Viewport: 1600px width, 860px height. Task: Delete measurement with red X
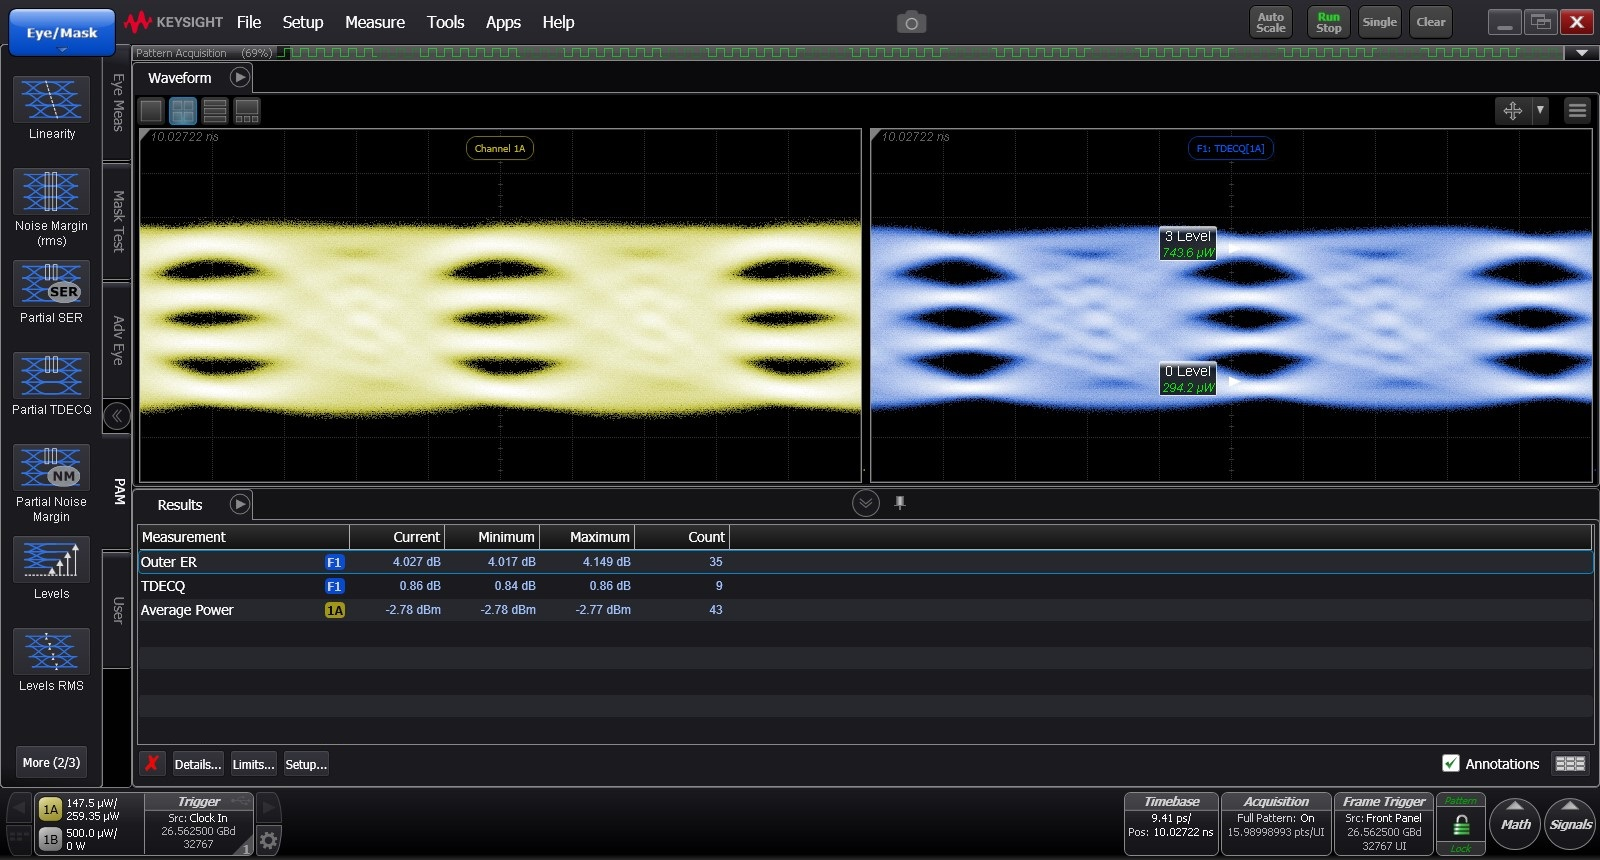152,764
